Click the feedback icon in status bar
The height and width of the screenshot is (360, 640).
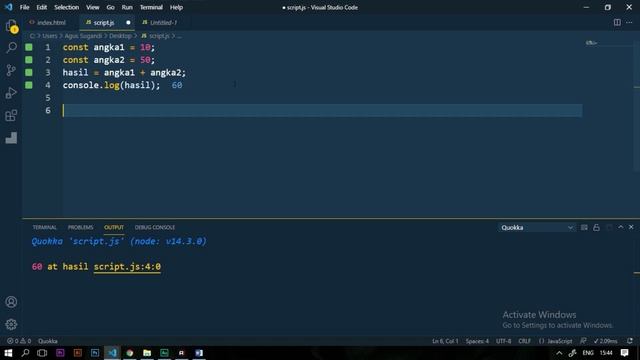(x=583, y=341)
